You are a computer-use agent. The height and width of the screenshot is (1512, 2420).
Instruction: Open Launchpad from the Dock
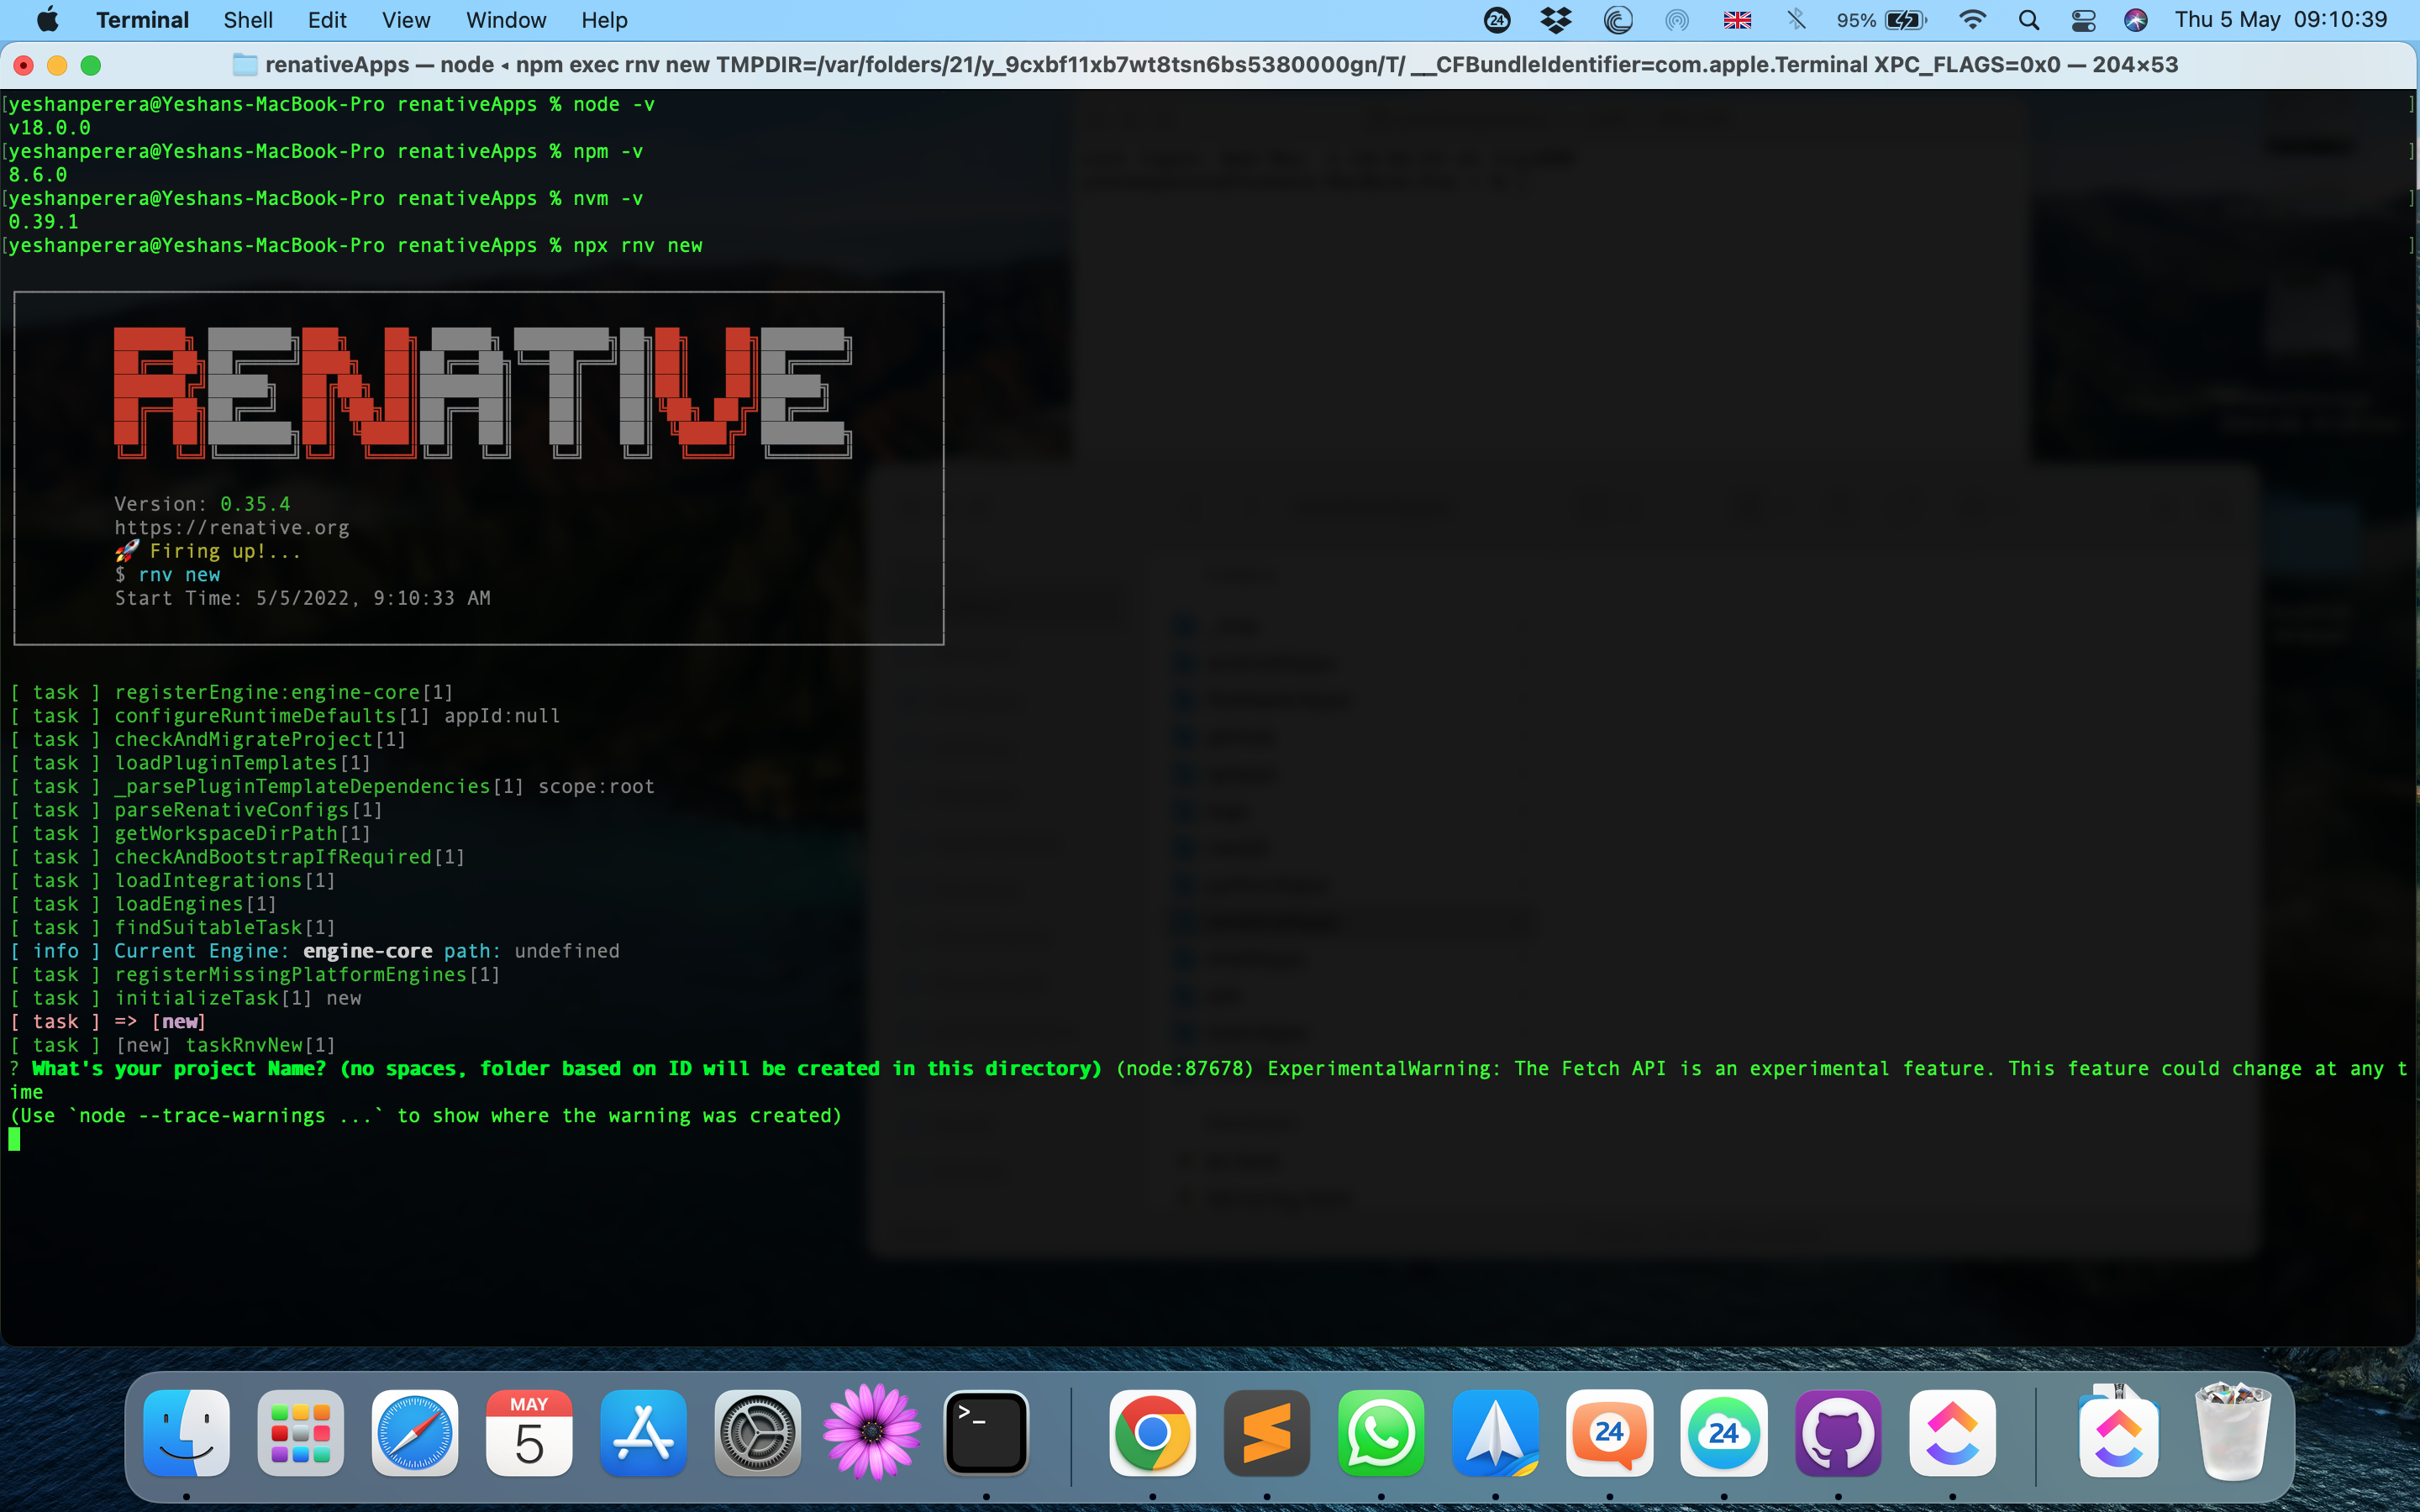[300, 1433]
